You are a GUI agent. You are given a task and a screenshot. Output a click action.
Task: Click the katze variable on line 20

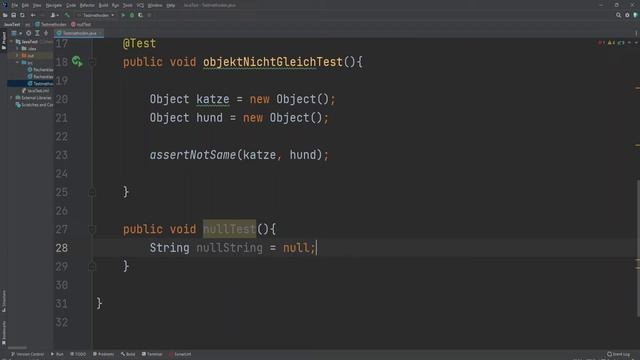point(213,99)
